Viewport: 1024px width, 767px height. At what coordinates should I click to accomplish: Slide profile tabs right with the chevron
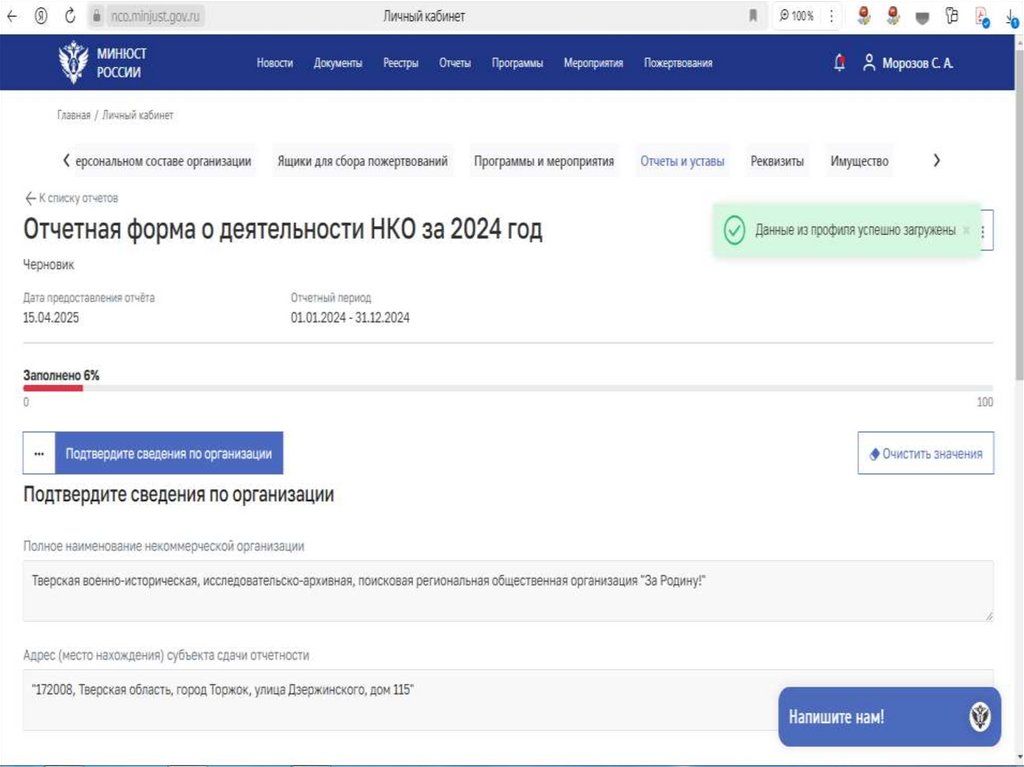[936, 160]
